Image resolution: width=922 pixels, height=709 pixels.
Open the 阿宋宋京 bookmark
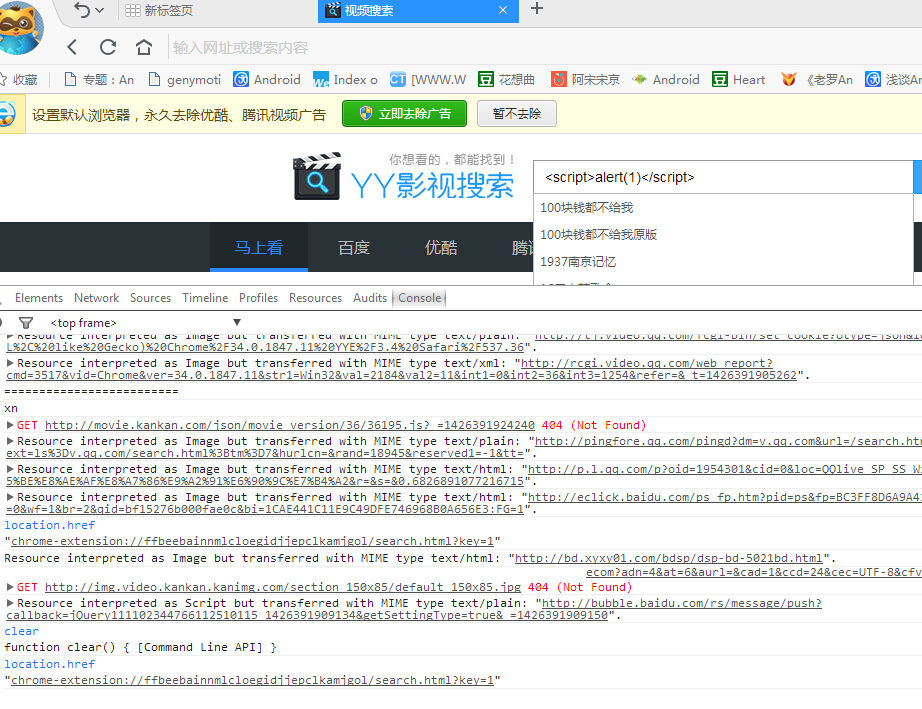point(585,79)
